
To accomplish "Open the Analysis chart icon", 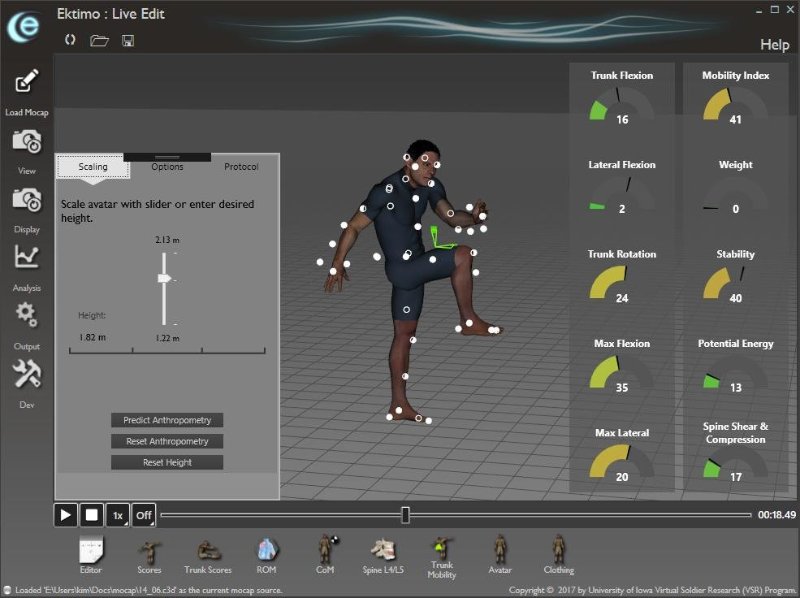I will 27,258.
